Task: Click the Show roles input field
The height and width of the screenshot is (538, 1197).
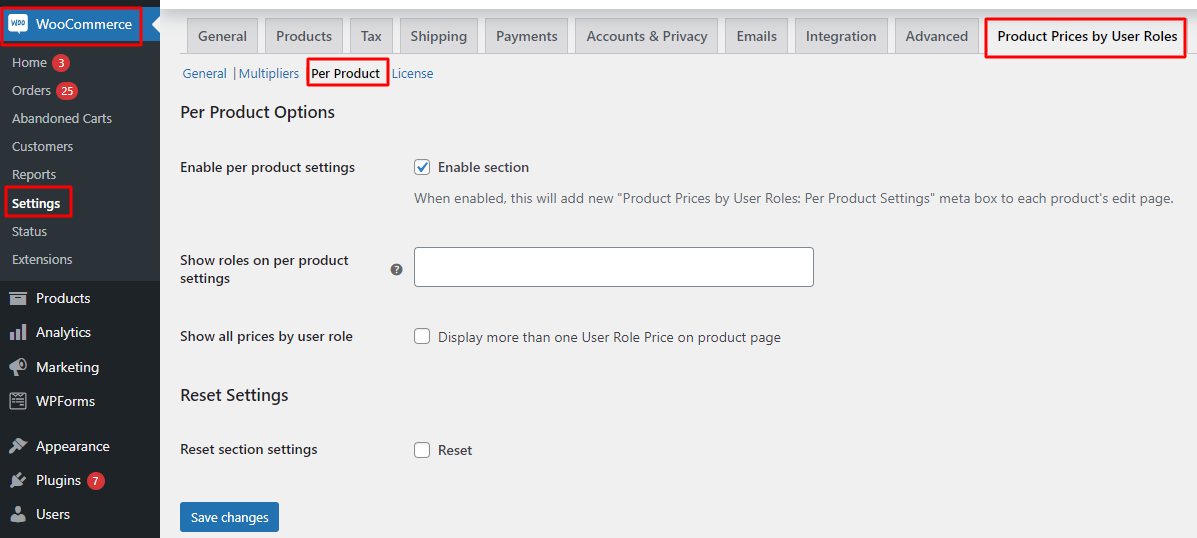Action: click(x=614, y=267)
